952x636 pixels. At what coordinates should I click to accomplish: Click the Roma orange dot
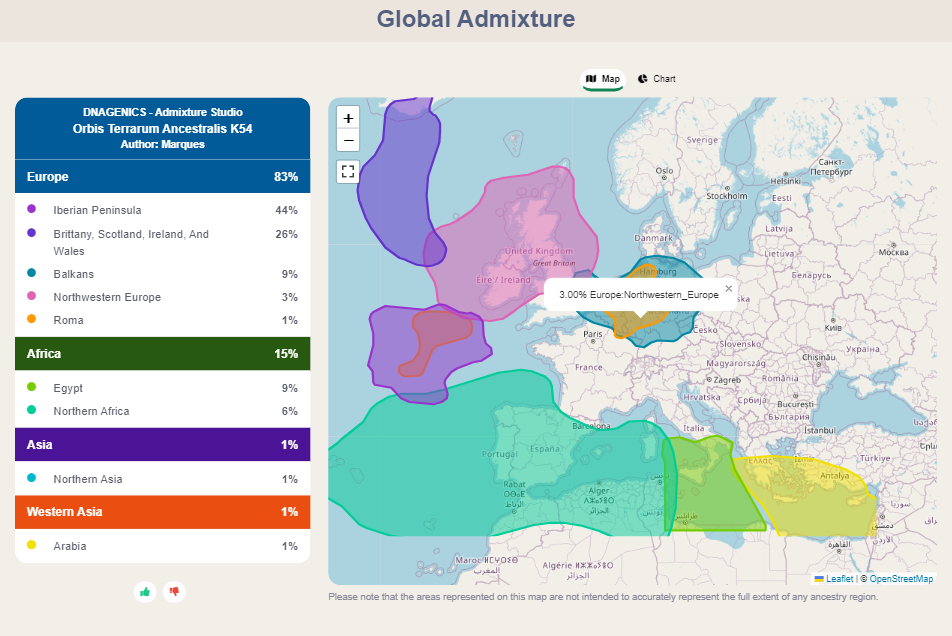[x=32, y=319]
